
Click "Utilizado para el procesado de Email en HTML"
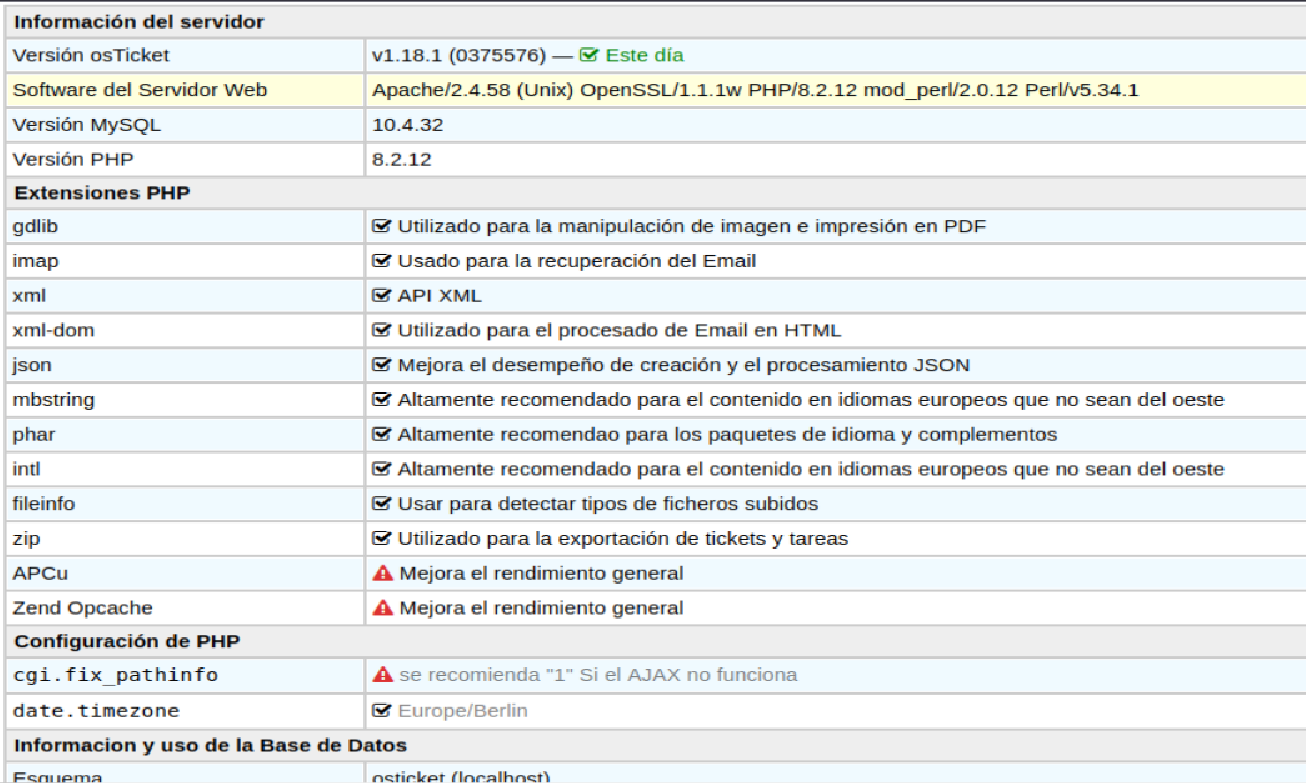pos(619,330)
